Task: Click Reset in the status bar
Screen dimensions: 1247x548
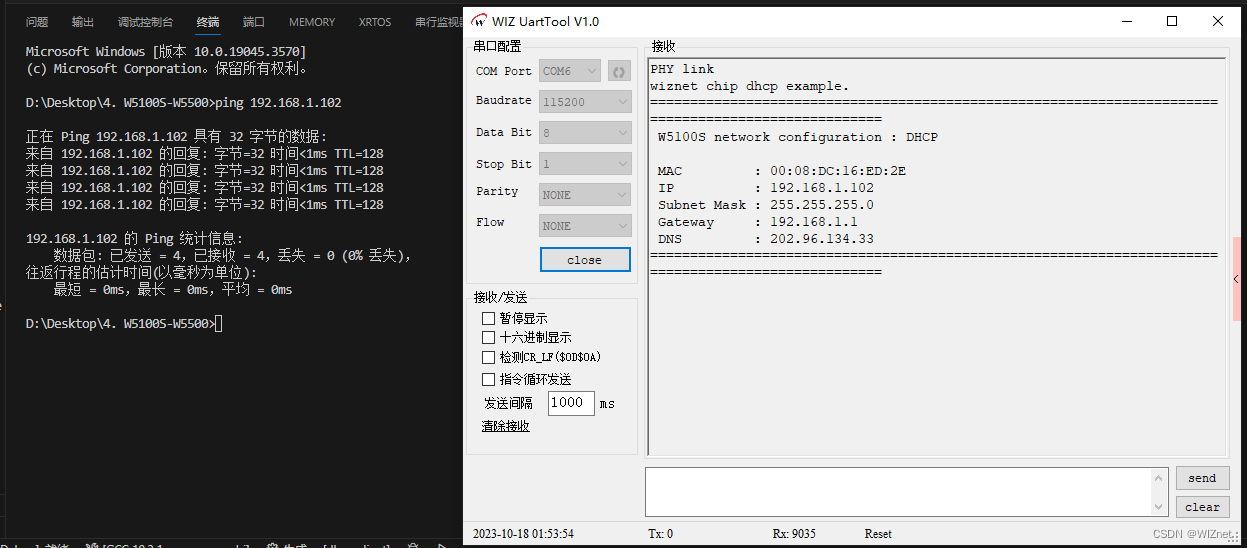Action: click(878, 534)
